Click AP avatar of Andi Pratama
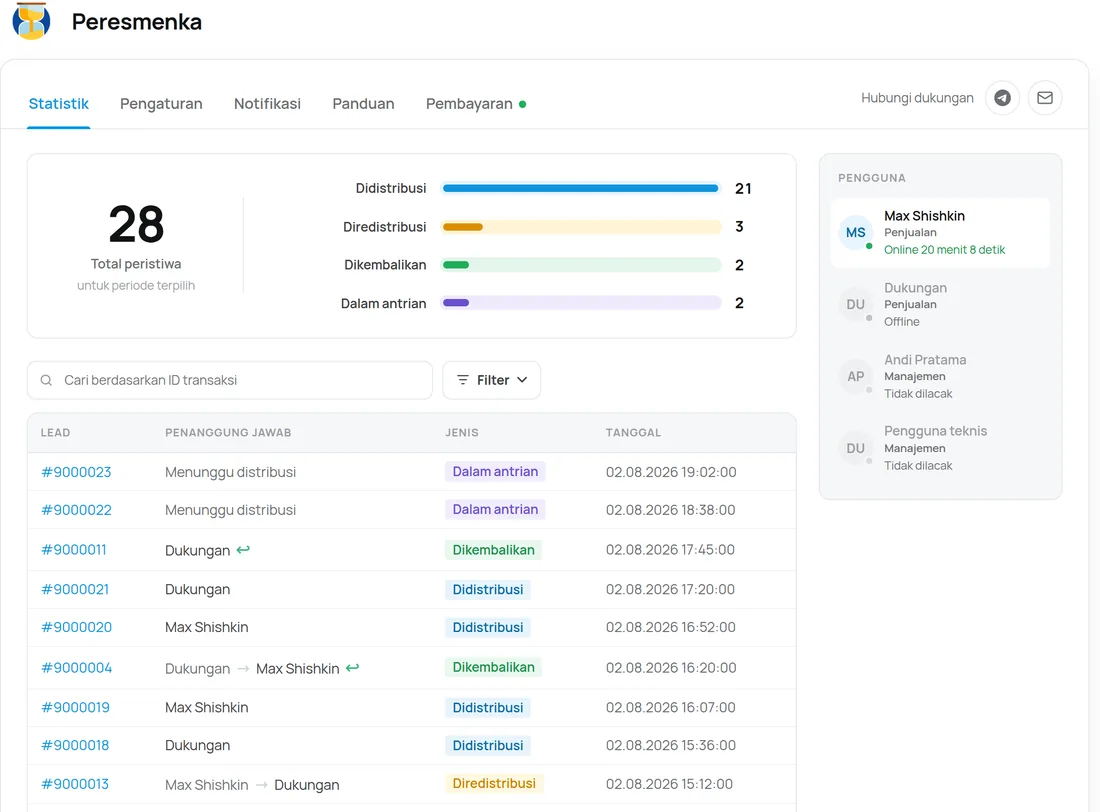This screenshot has width=1100, height=812. point(855,376)
